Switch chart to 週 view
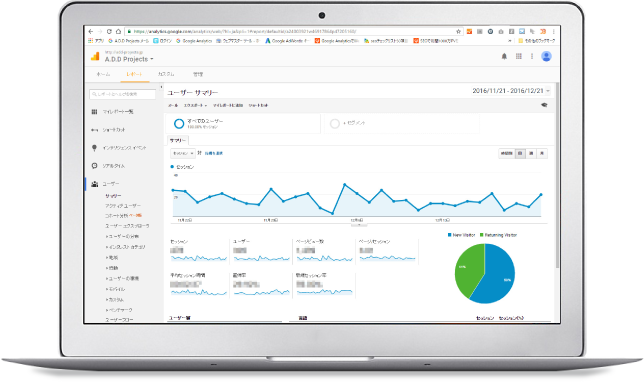This screenshot has width=644, height=382. tap(531, 153)
